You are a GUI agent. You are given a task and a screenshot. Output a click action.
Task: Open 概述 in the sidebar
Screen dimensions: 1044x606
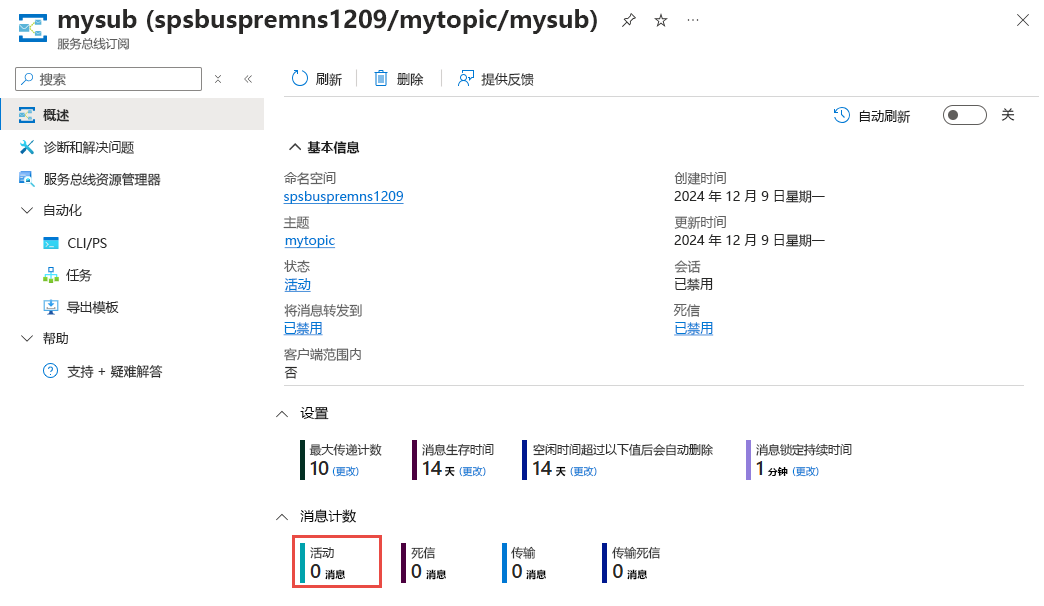[132, 115]
